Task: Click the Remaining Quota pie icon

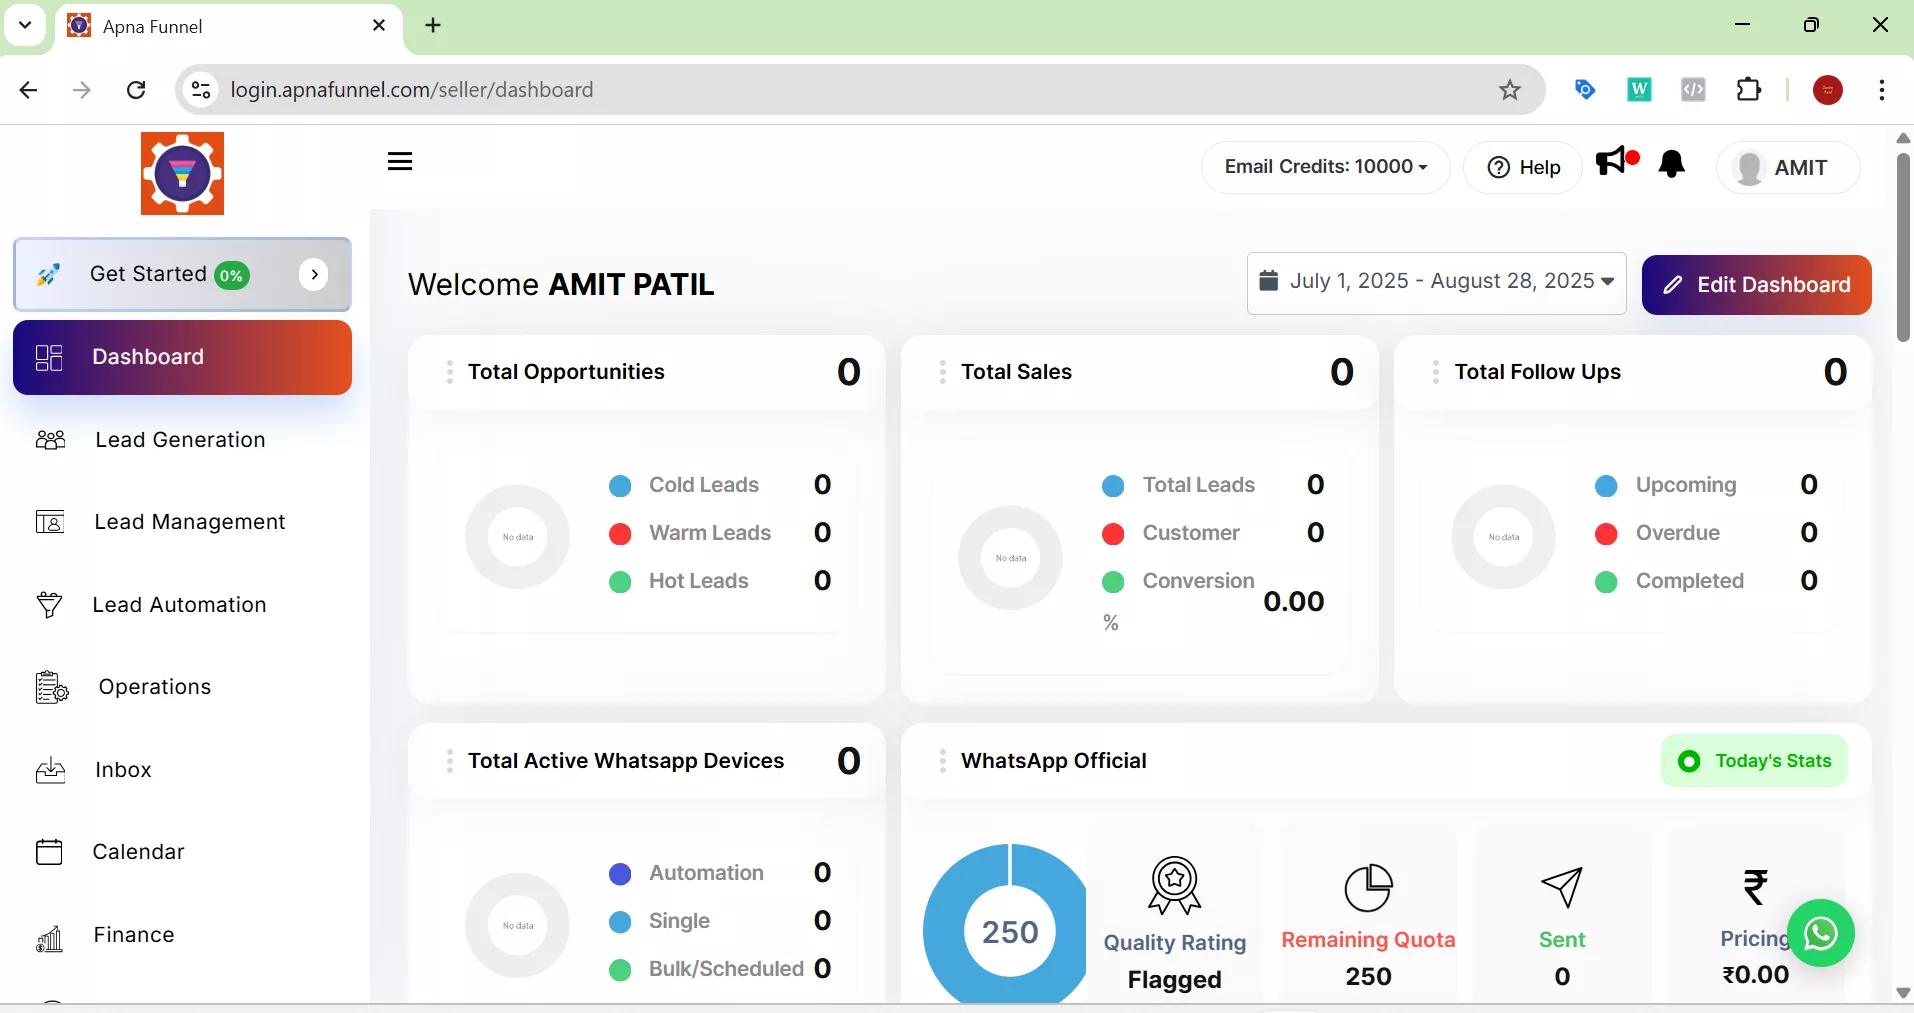Action: pos(1368,888)
